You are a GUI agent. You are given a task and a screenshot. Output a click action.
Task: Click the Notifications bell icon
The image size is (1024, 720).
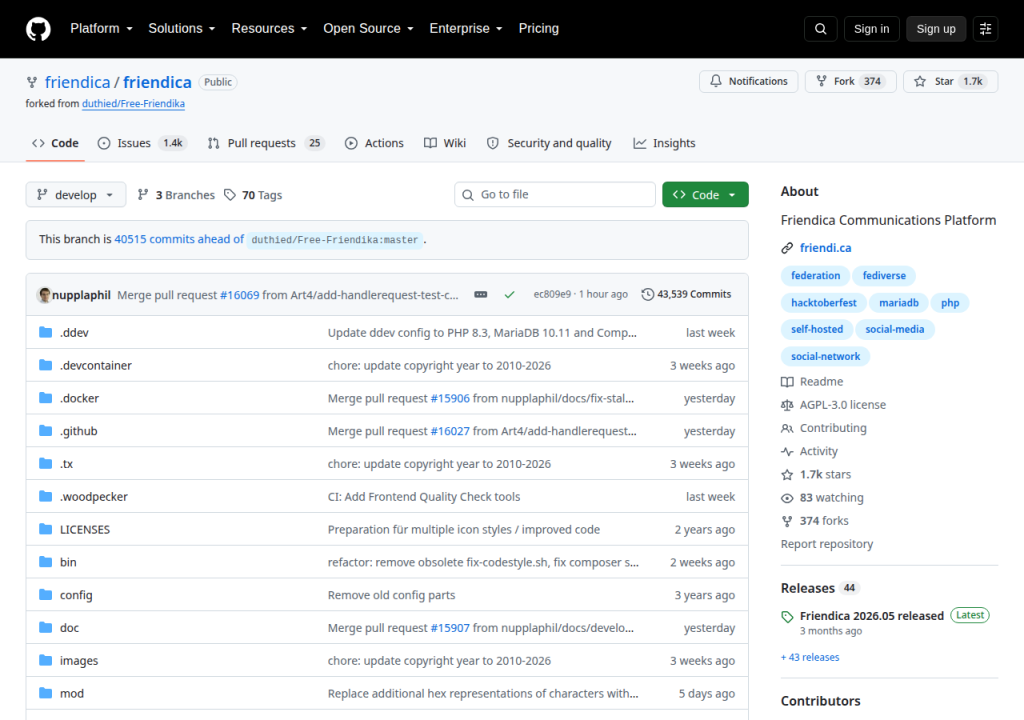716,81
